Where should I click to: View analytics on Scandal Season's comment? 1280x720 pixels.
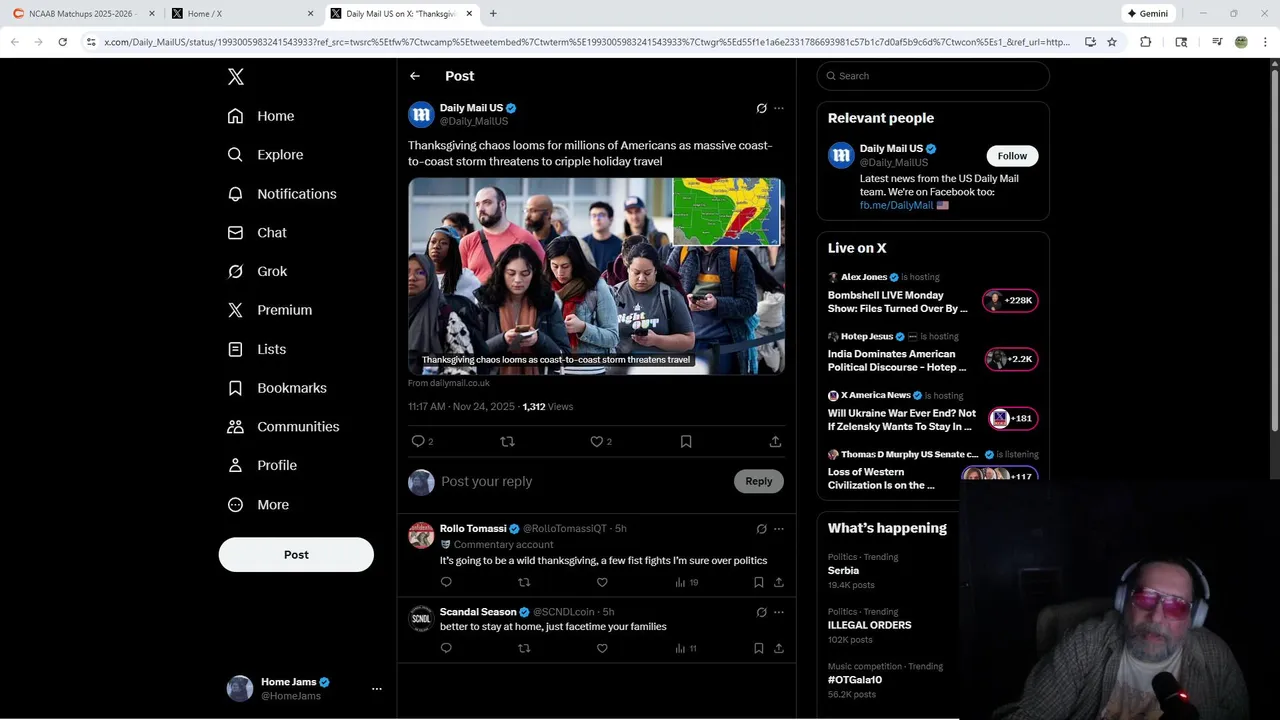[x=685, y=648]
